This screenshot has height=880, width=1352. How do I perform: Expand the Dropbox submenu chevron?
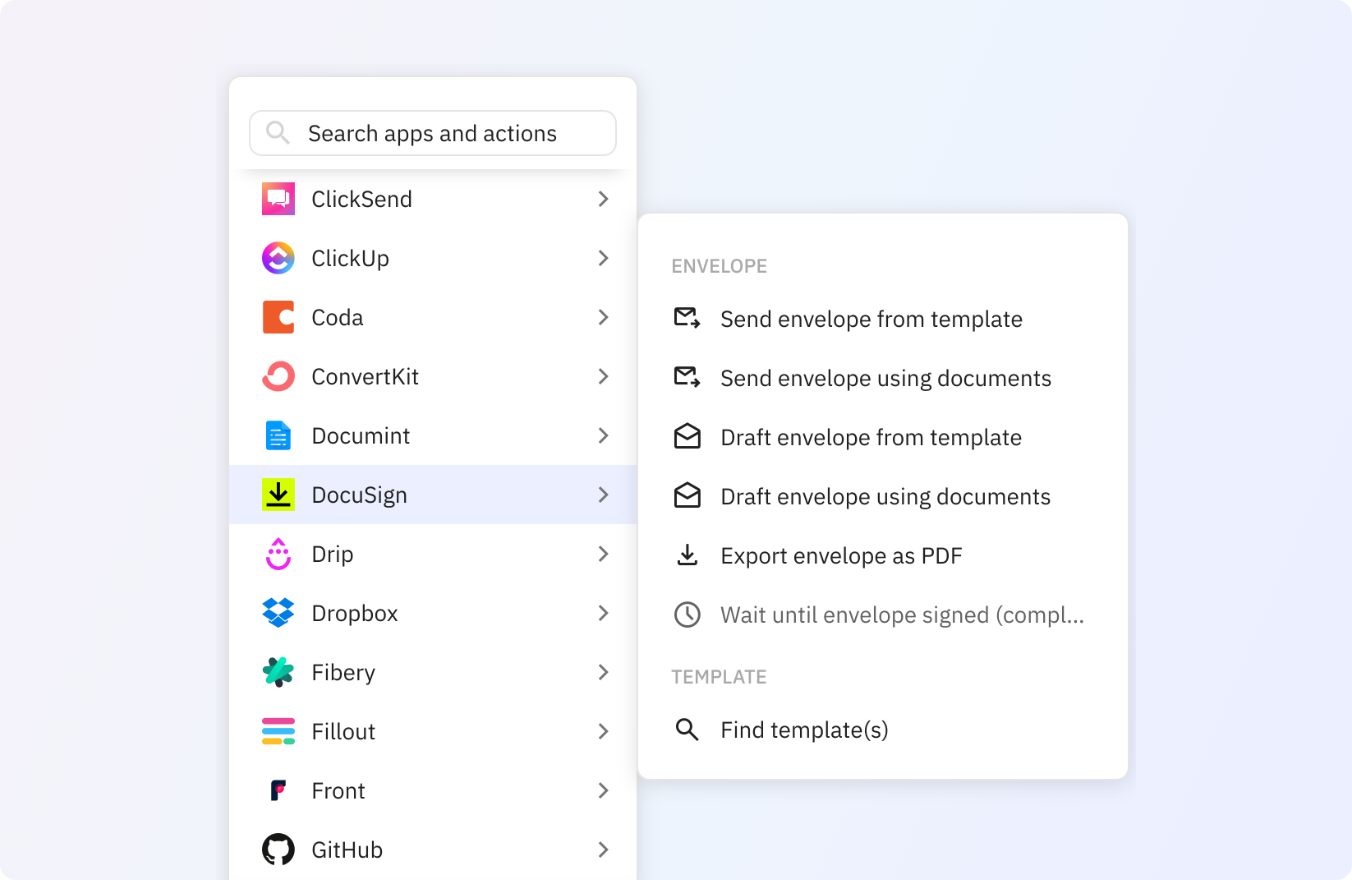click(x=603, y=613)
